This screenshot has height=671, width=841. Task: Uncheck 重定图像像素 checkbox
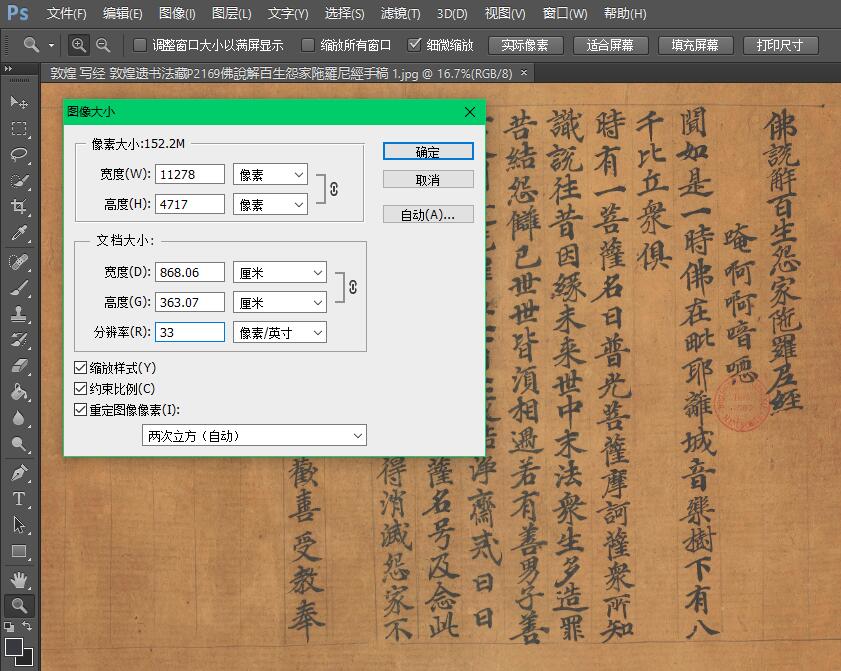pyautogui.click(x=80, y=410)
